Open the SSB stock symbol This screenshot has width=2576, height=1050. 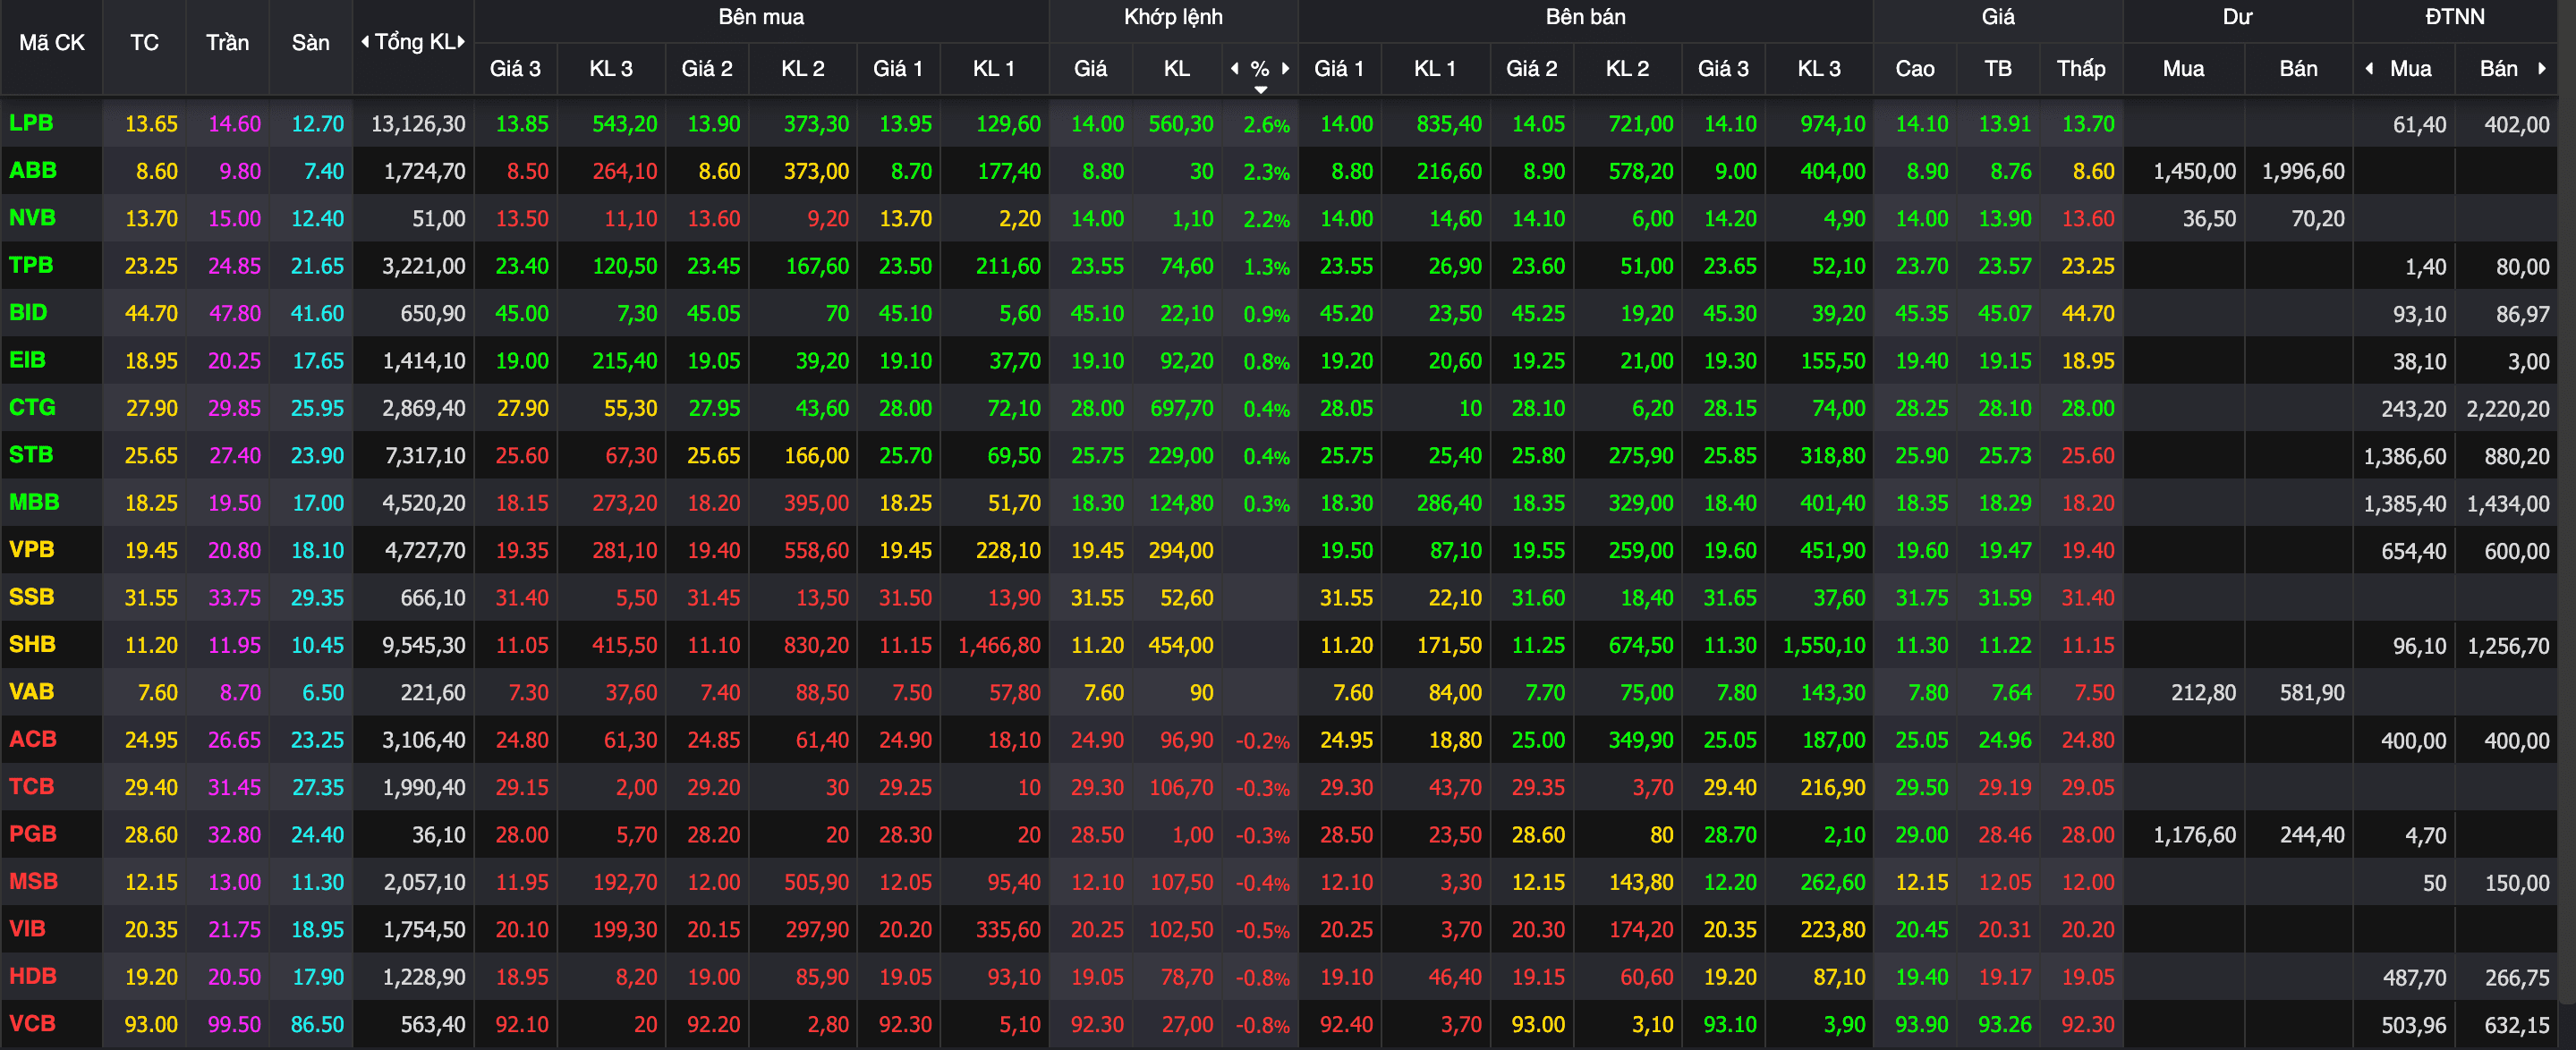click(x=31, y=597)
